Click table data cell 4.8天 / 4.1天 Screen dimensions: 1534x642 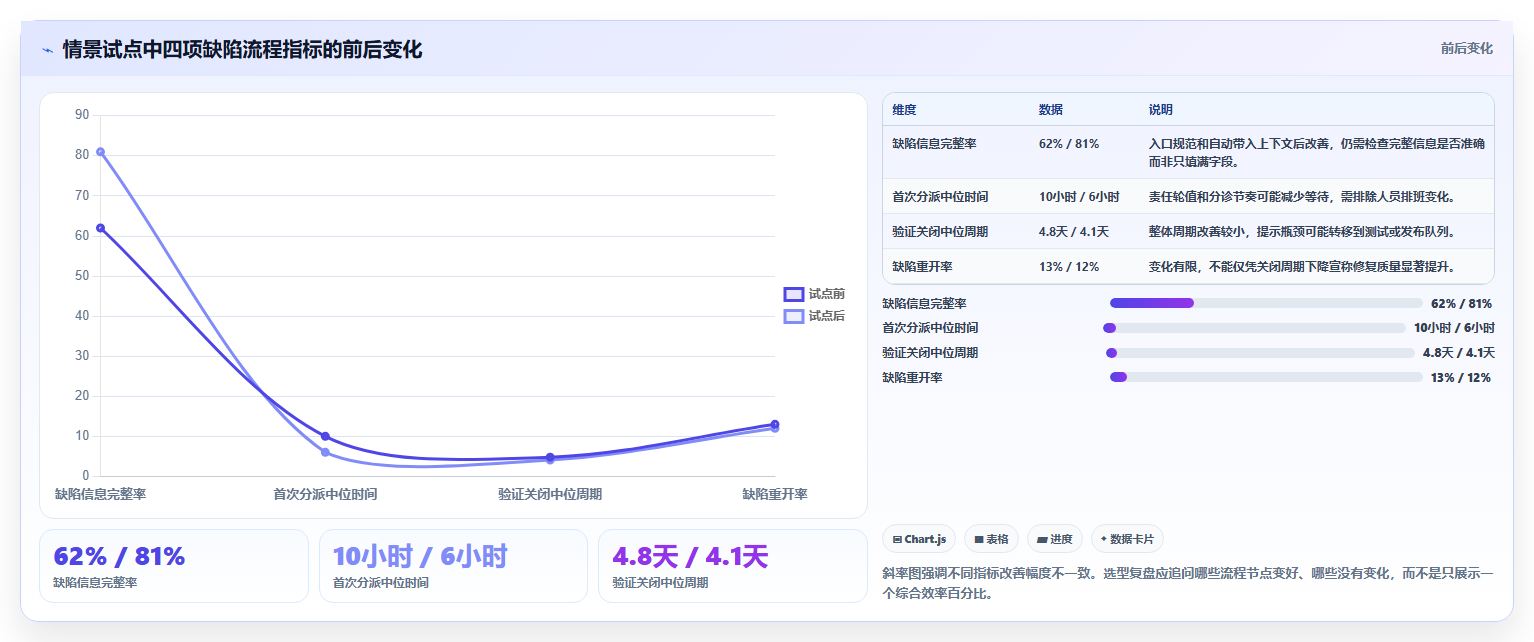coord(1074,232)
